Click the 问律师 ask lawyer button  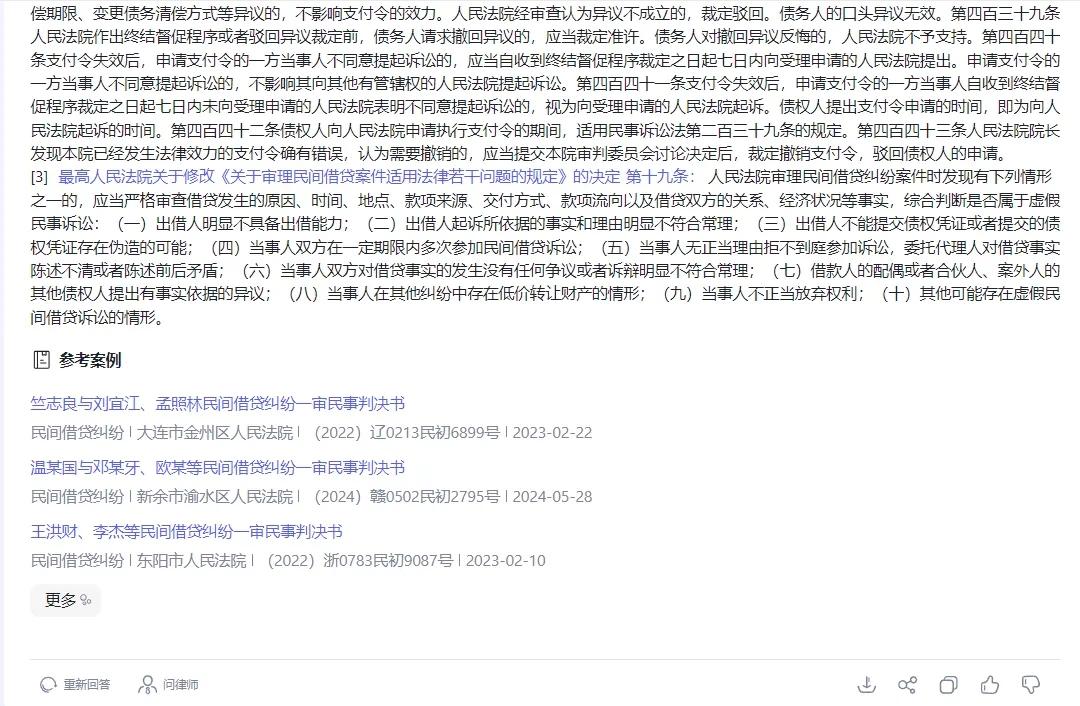pyautogui.click(x=168, y=685)
